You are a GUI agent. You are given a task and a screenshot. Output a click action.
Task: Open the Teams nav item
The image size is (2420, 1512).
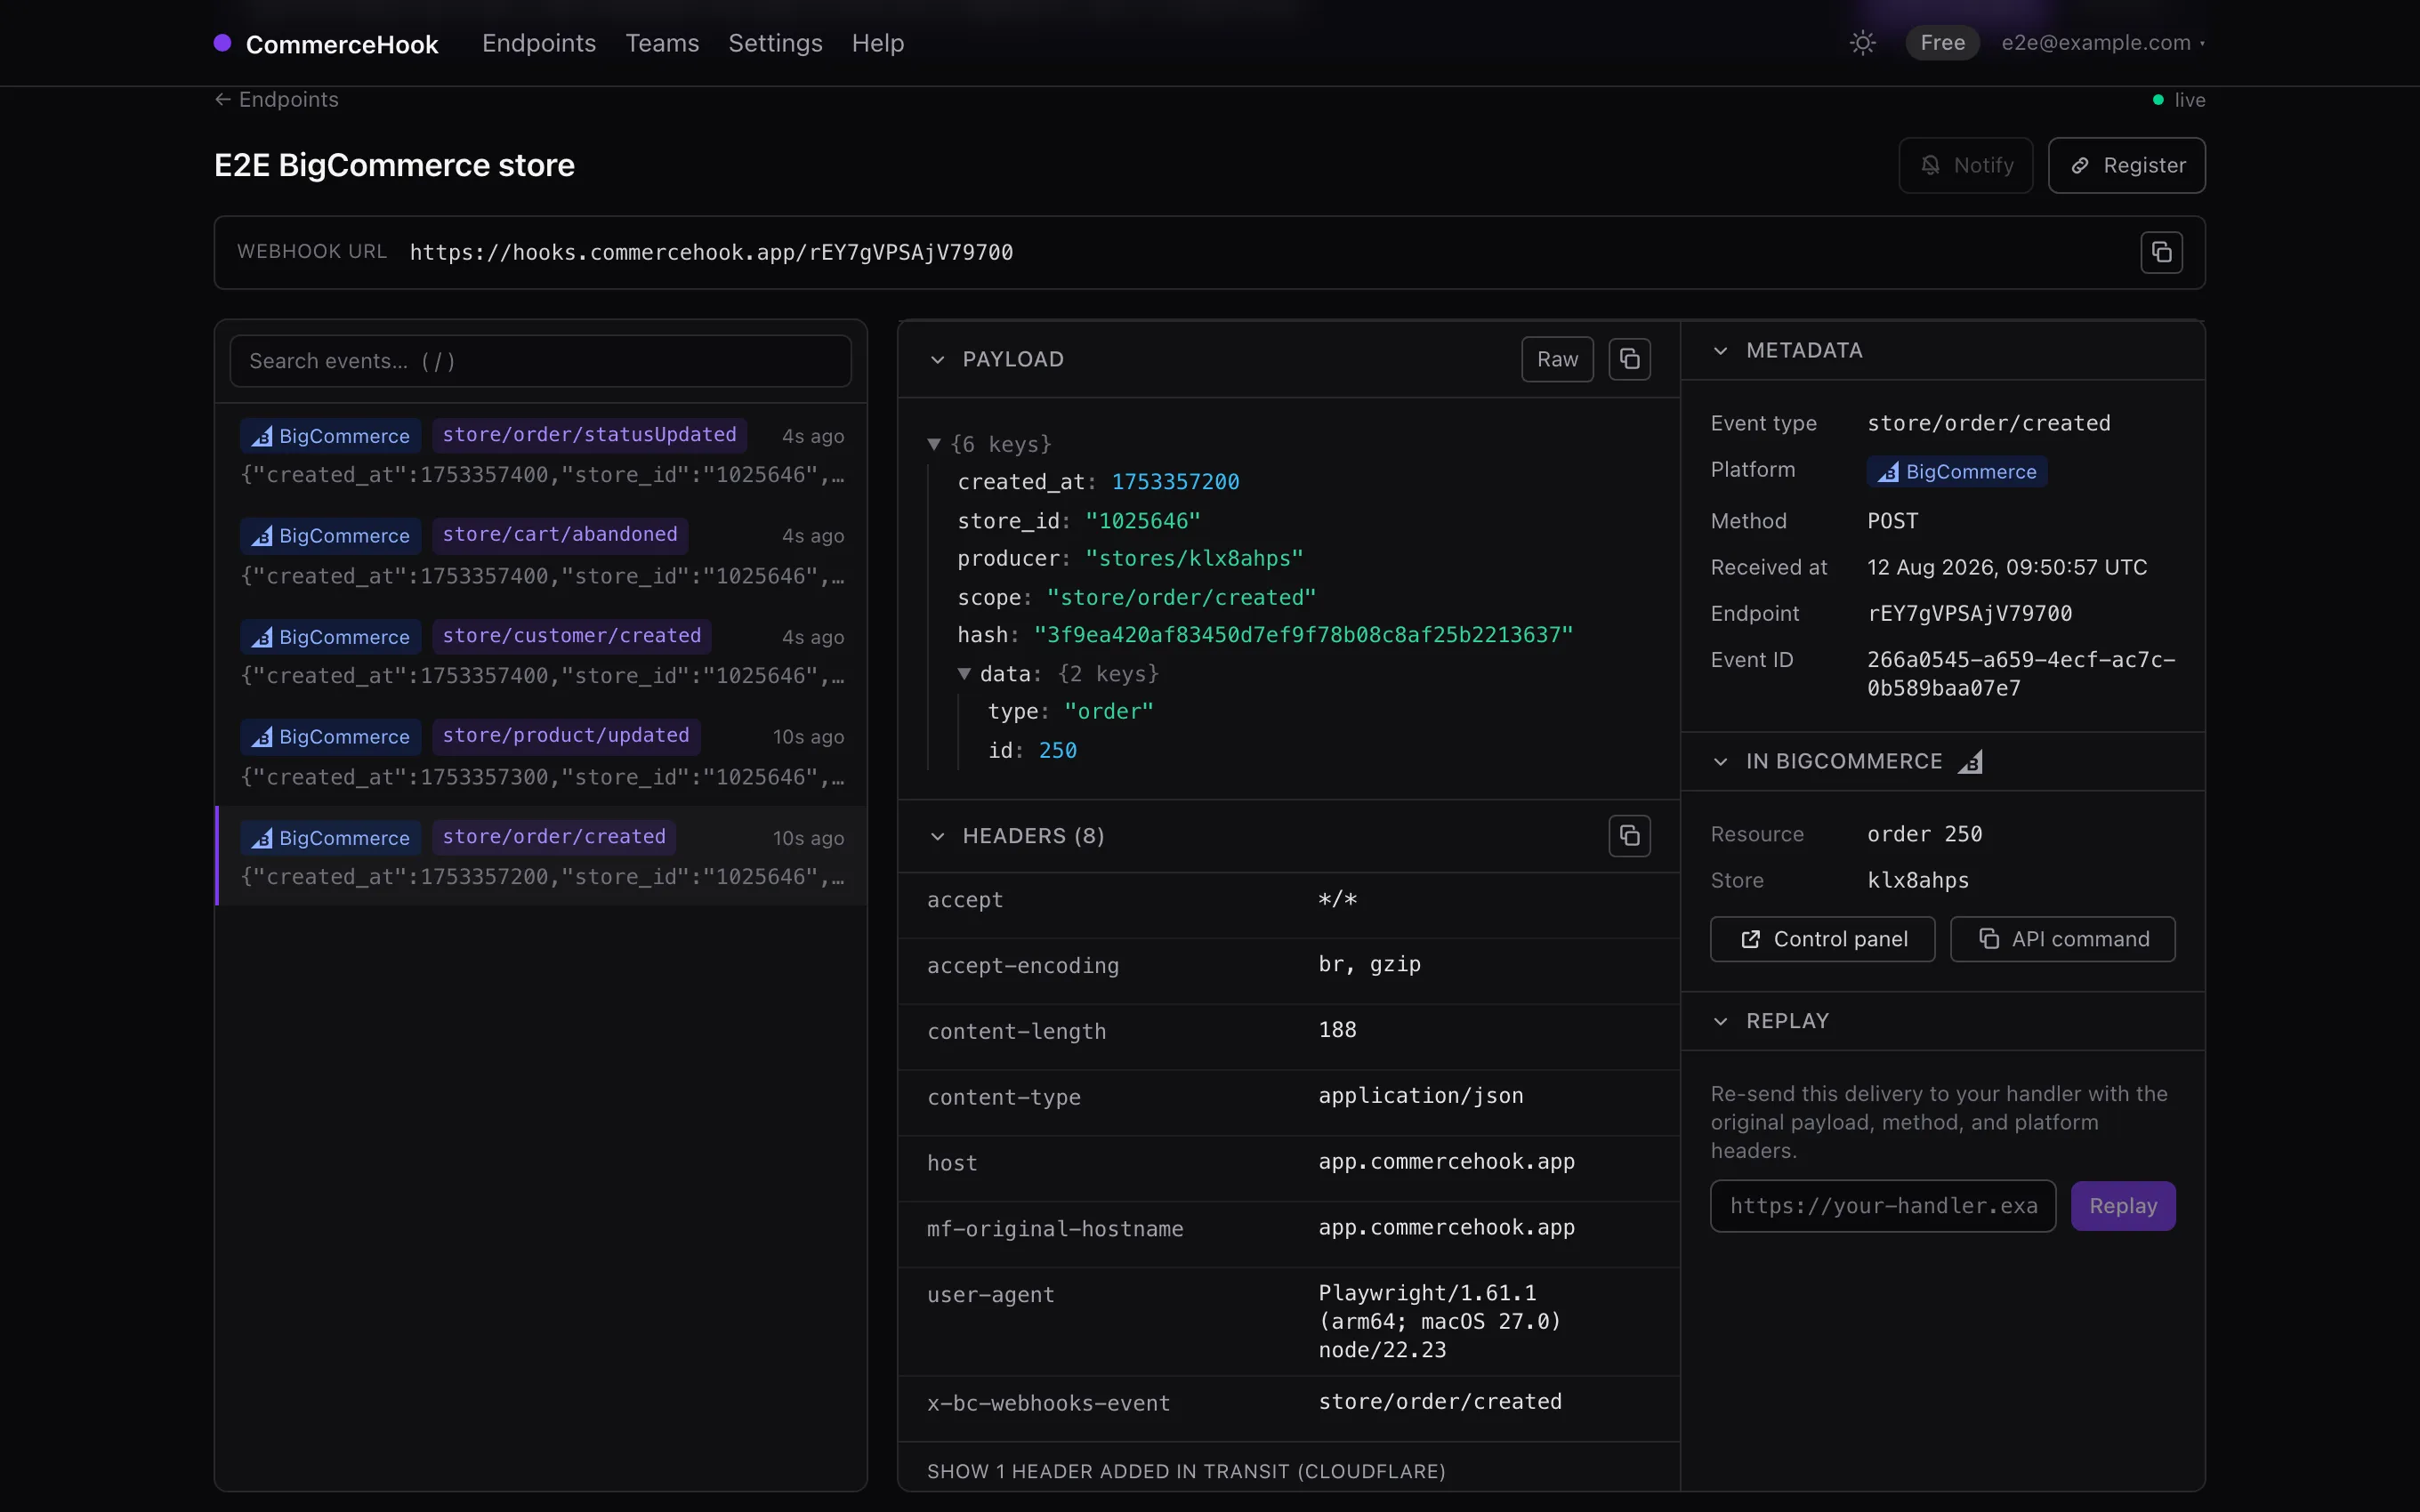[662, 43]
